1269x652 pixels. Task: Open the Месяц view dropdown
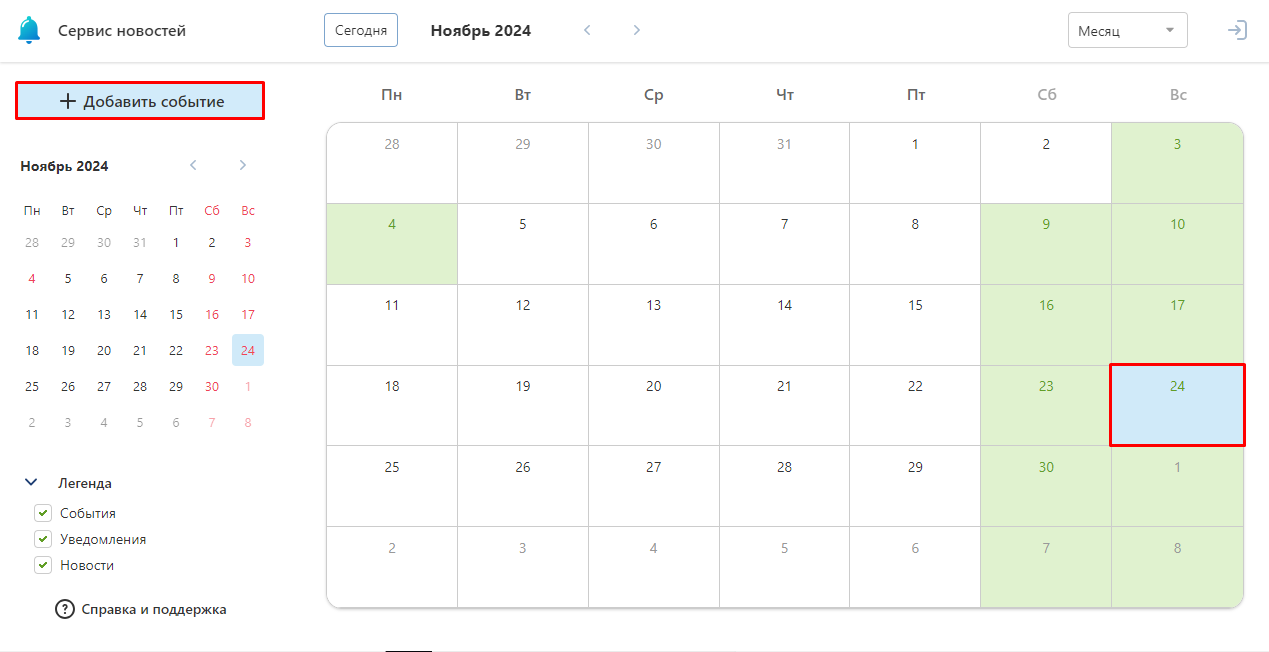tap(1127, 30)
